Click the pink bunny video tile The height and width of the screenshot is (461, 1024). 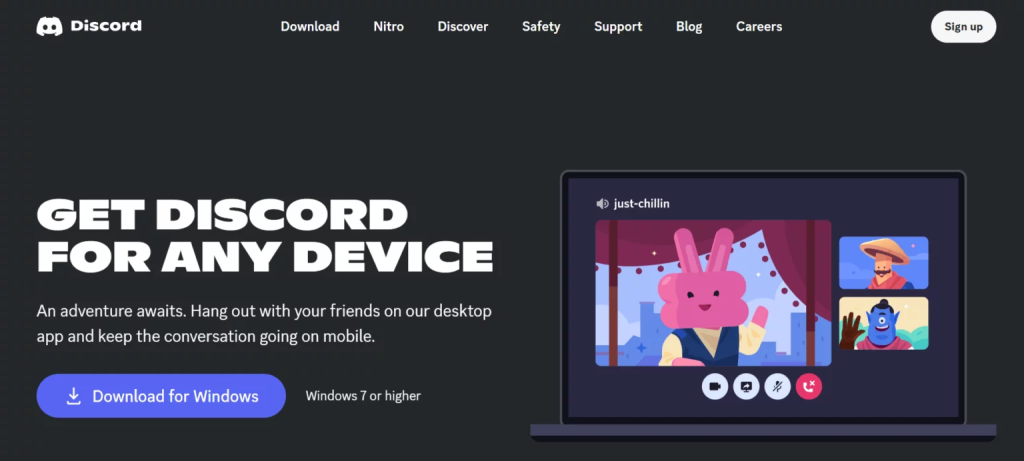pyautogui.click(x=713, y=293)
